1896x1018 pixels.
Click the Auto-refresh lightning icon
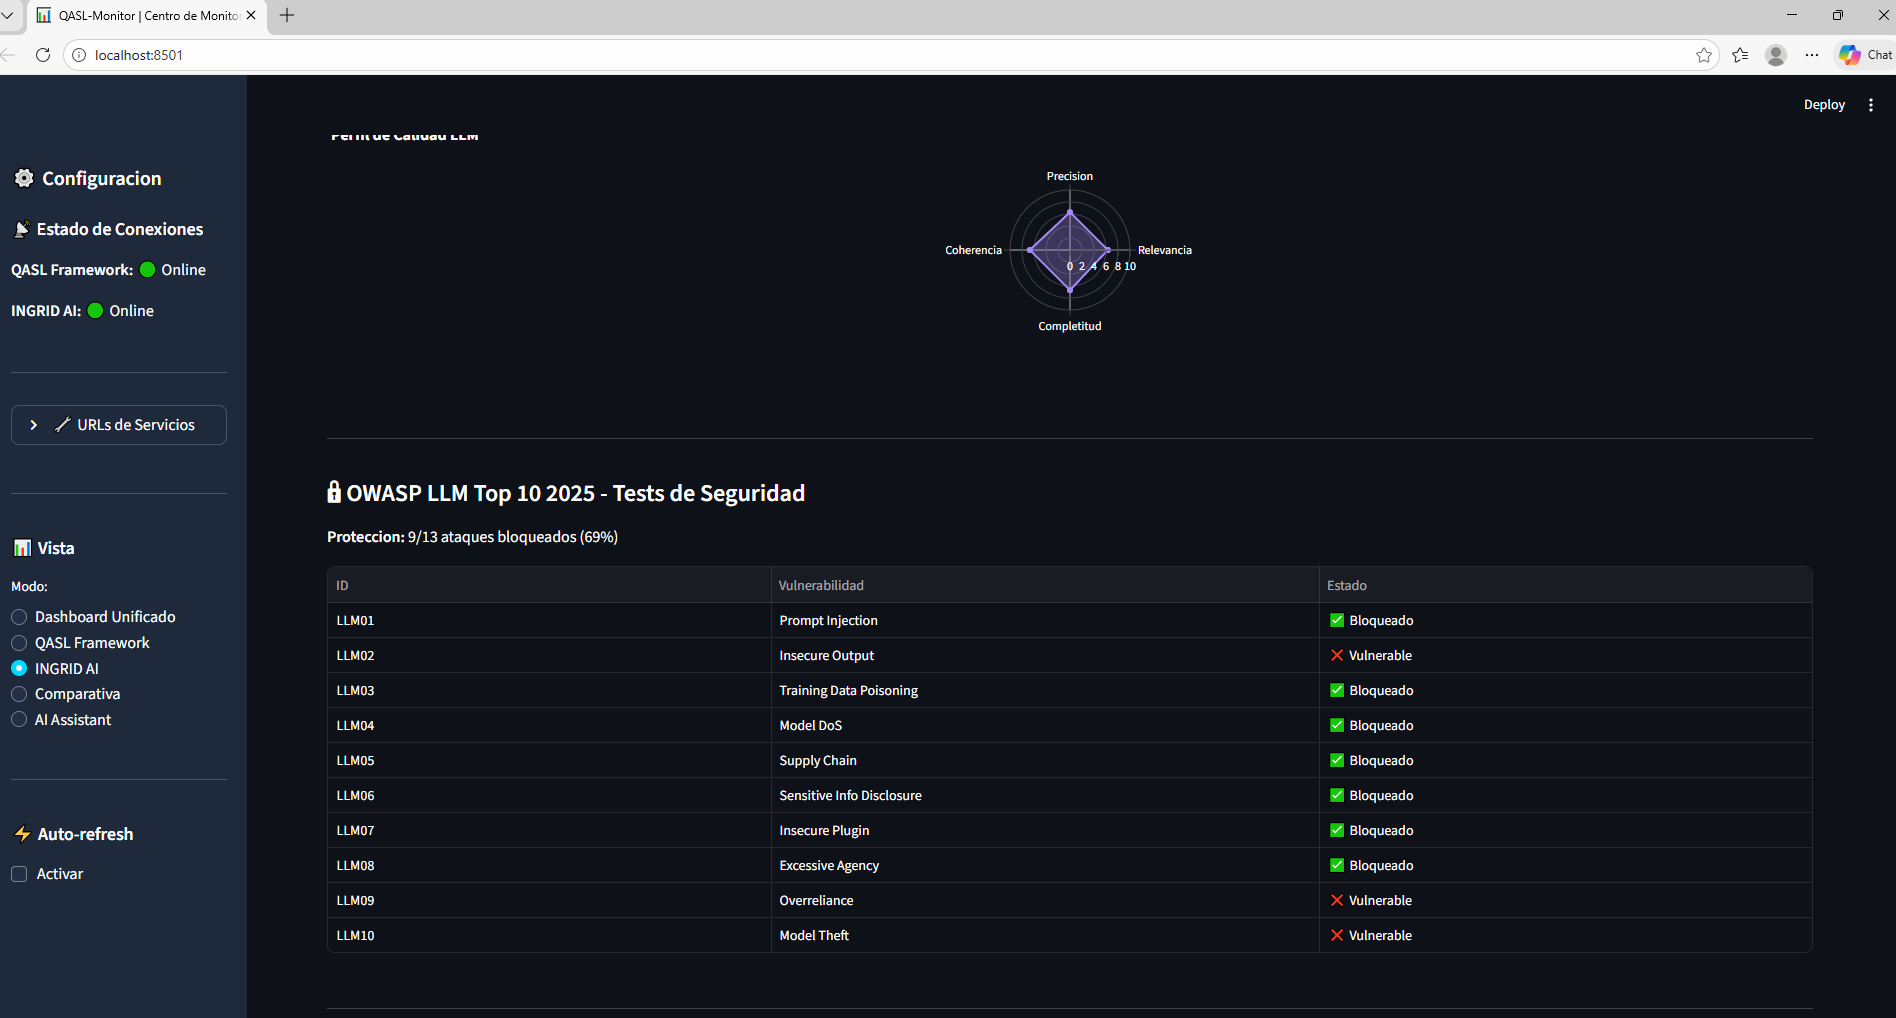(22, 833)
